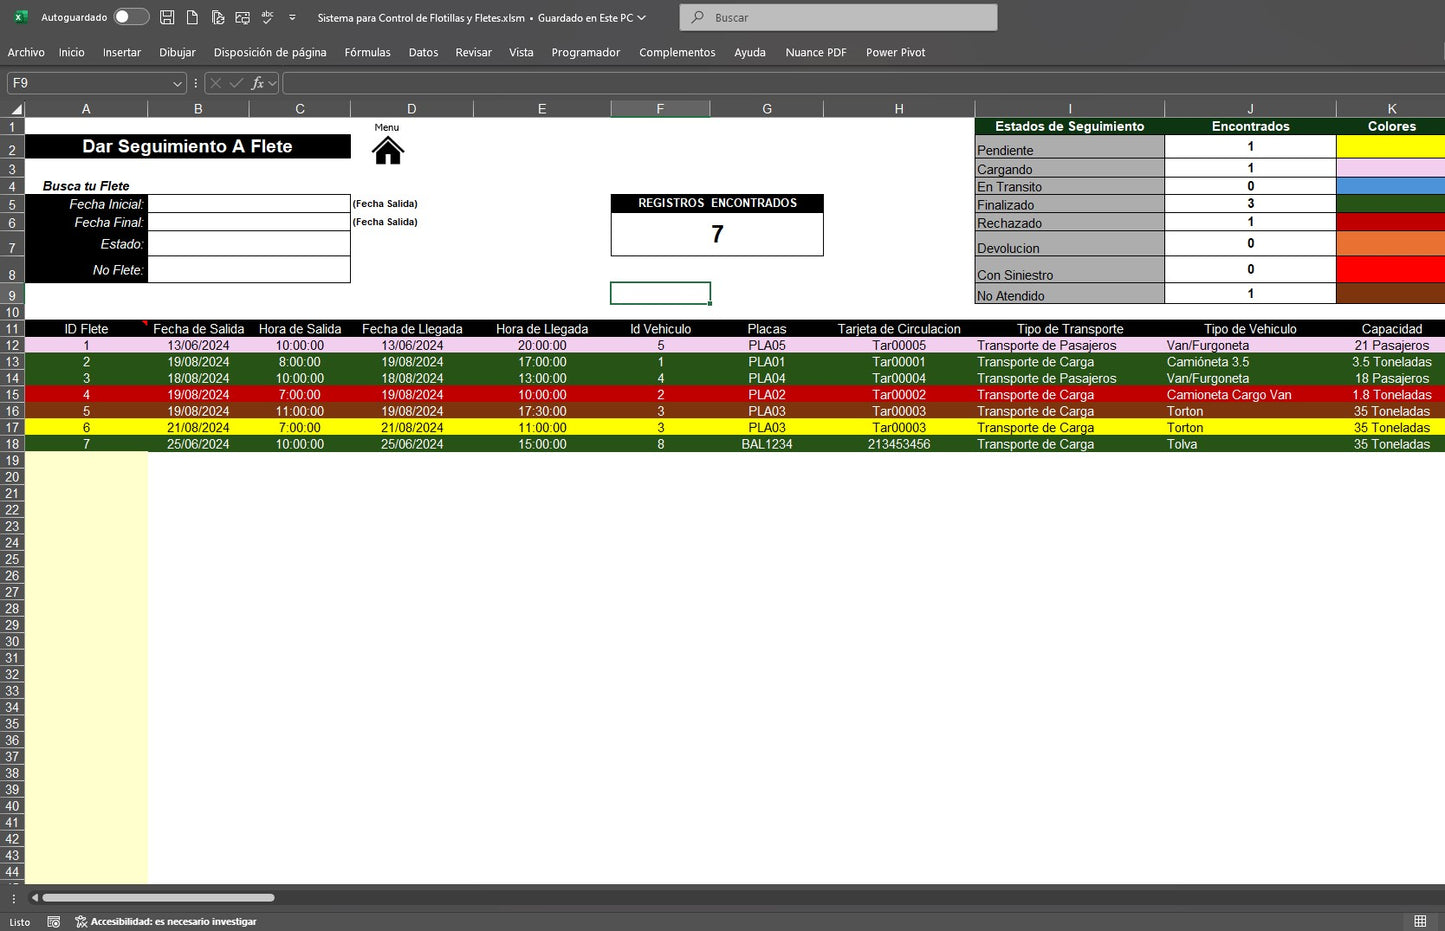Click the scroll-left arrow on horizontal scrollbar
Screen dimensions: 1445x931
35,898
